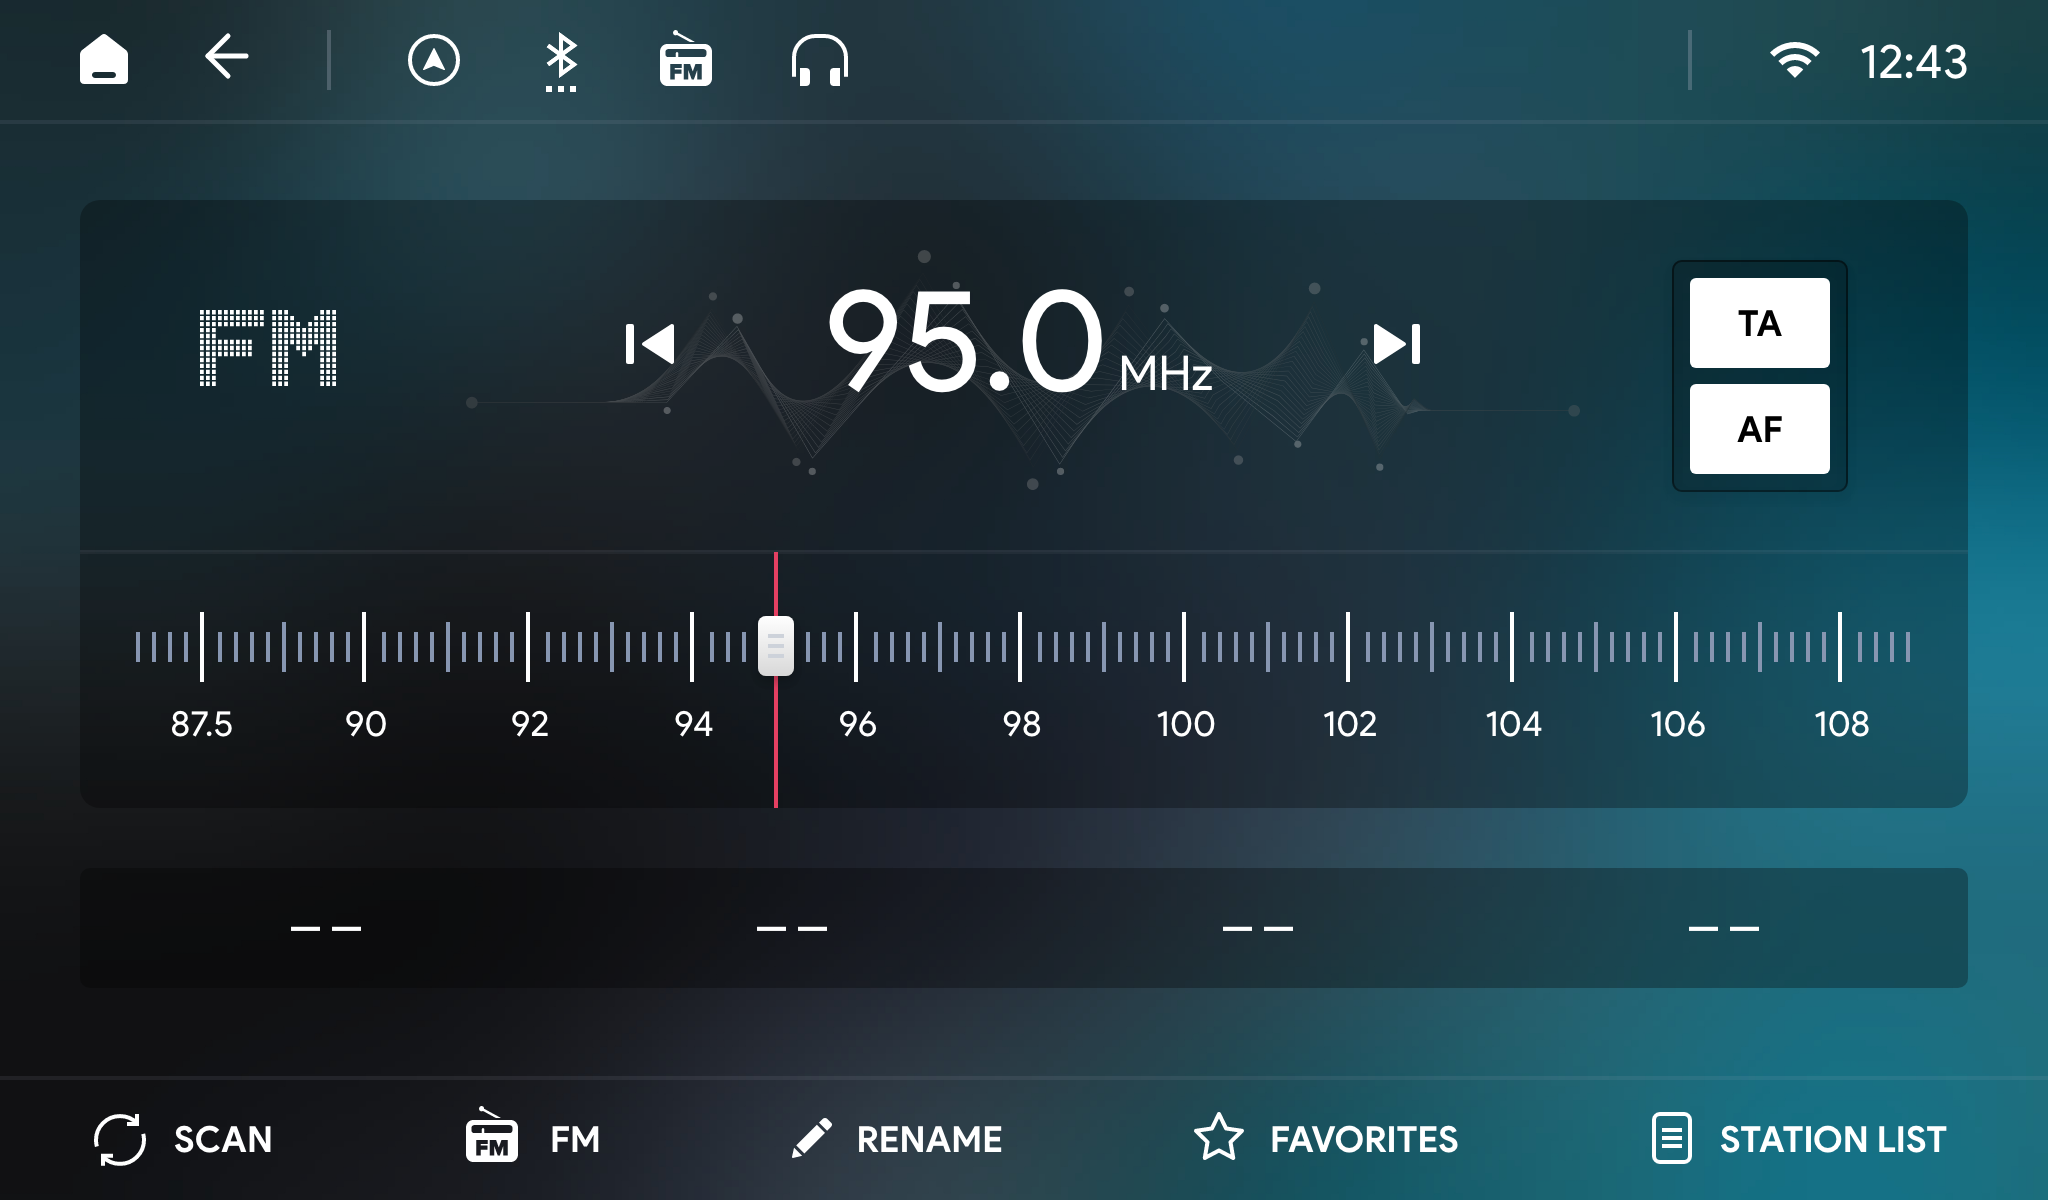
Task: Toggle AF alternative frequency
Action: [1759, 429]
